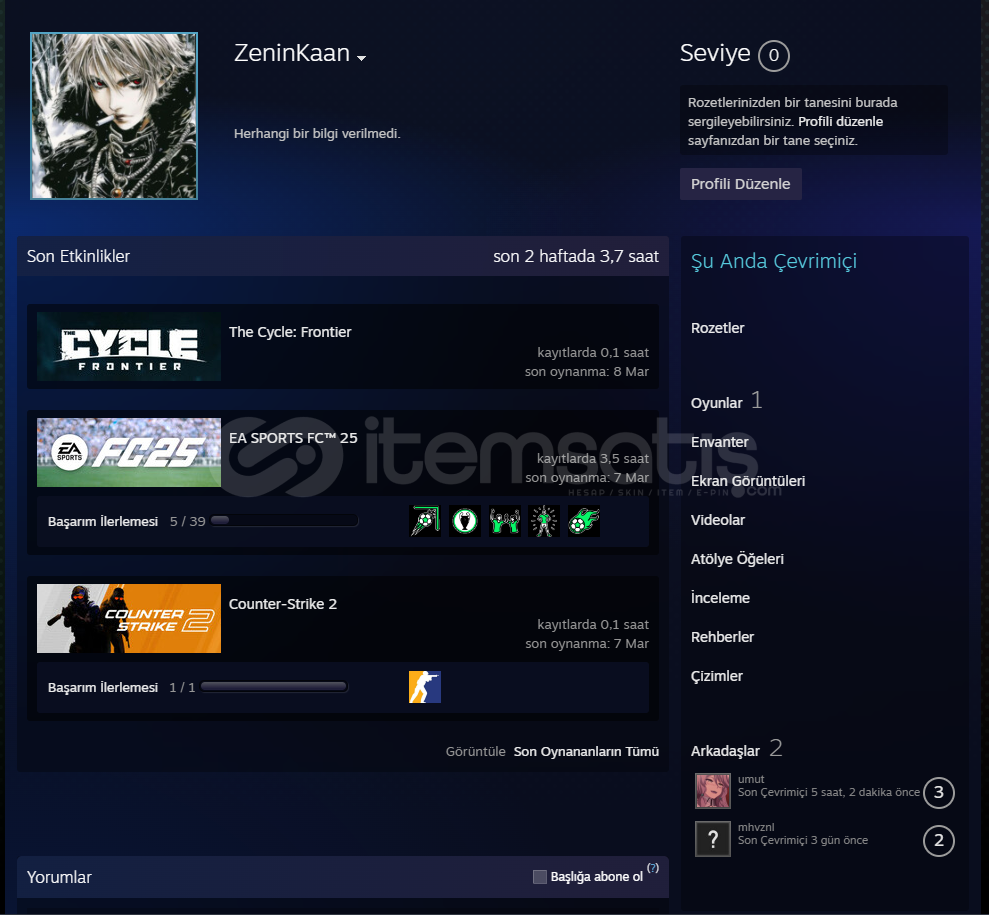Click the level 0 badge next to Seviye
Viewport: 989px width, 915px height.
774,55
